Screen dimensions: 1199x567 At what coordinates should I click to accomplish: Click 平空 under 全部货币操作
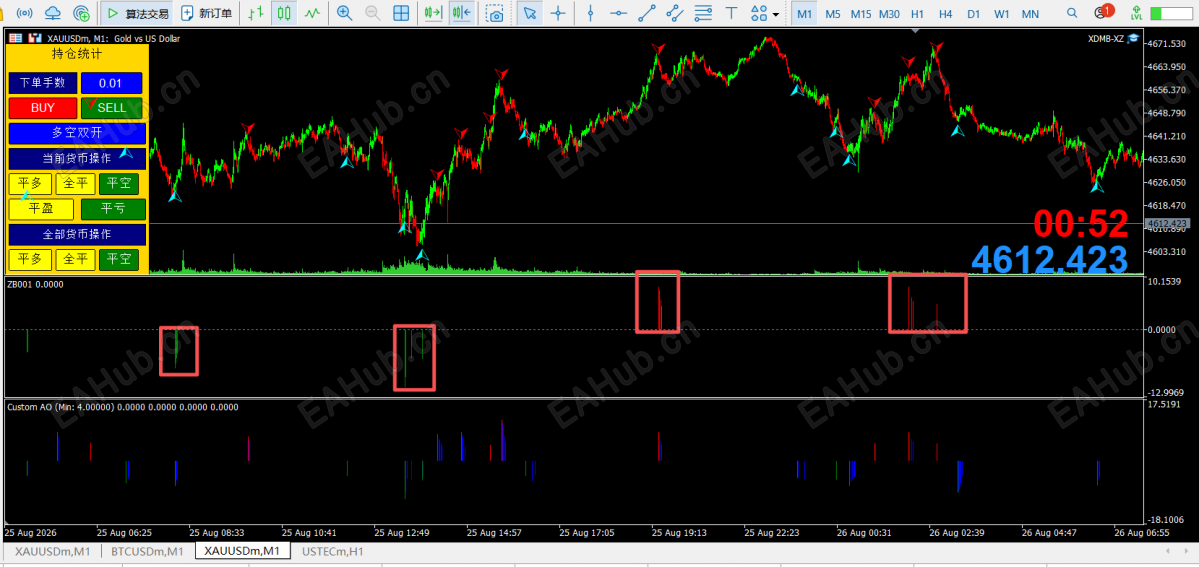(x=119, y=259)
